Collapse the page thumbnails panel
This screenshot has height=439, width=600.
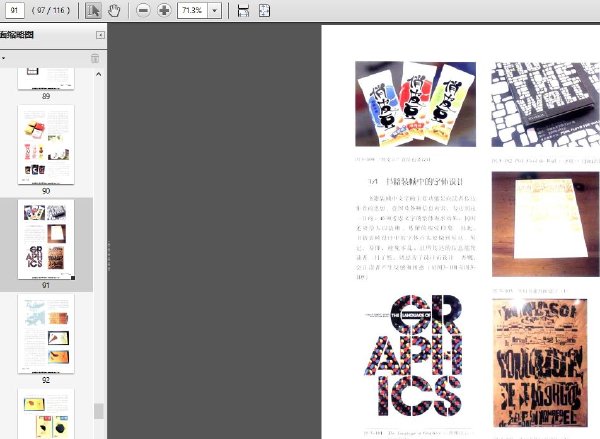click(x=100, y=35)
